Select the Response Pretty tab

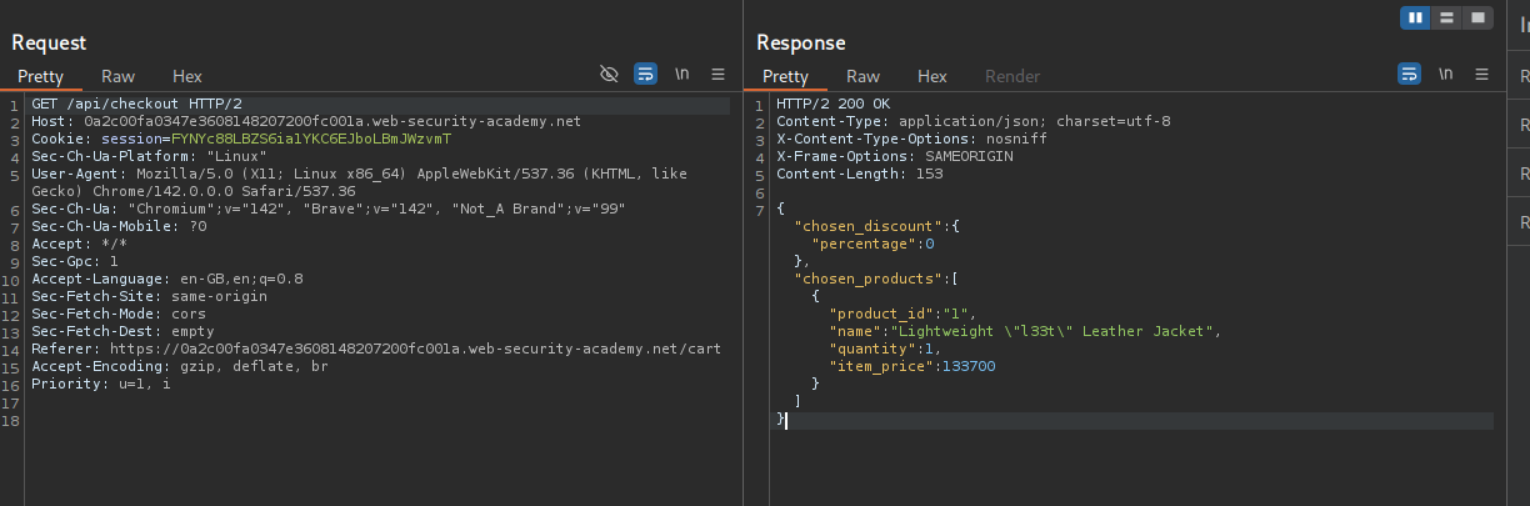point(785,76)
